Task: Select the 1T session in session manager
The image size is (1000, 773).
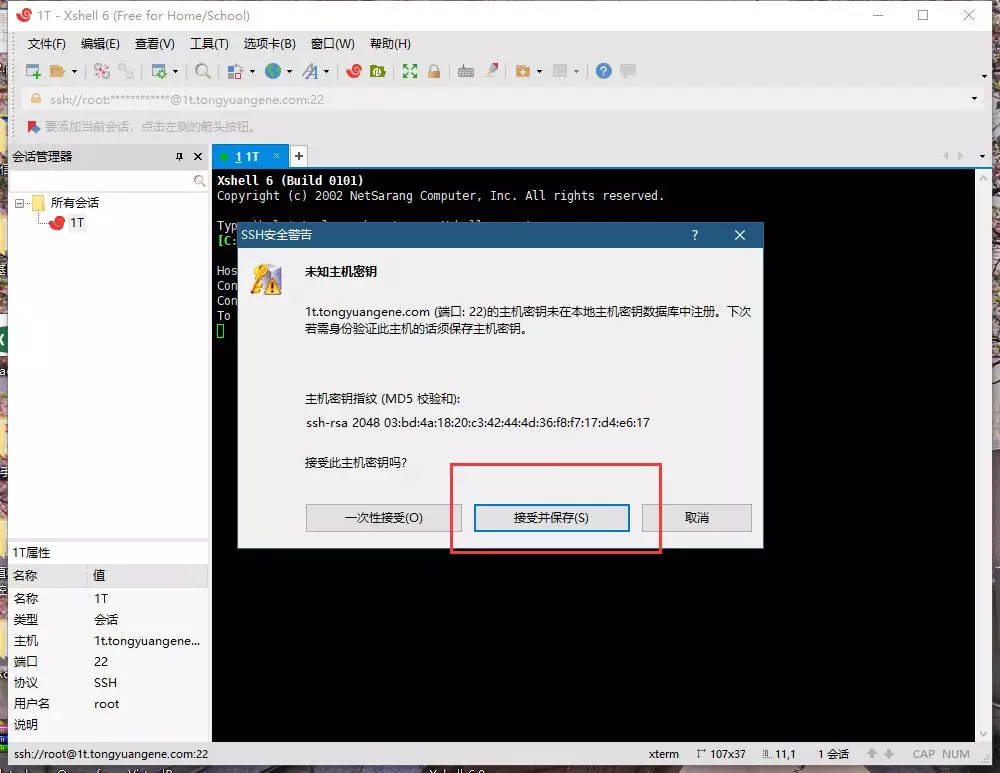Action: [x=75, y=222]
